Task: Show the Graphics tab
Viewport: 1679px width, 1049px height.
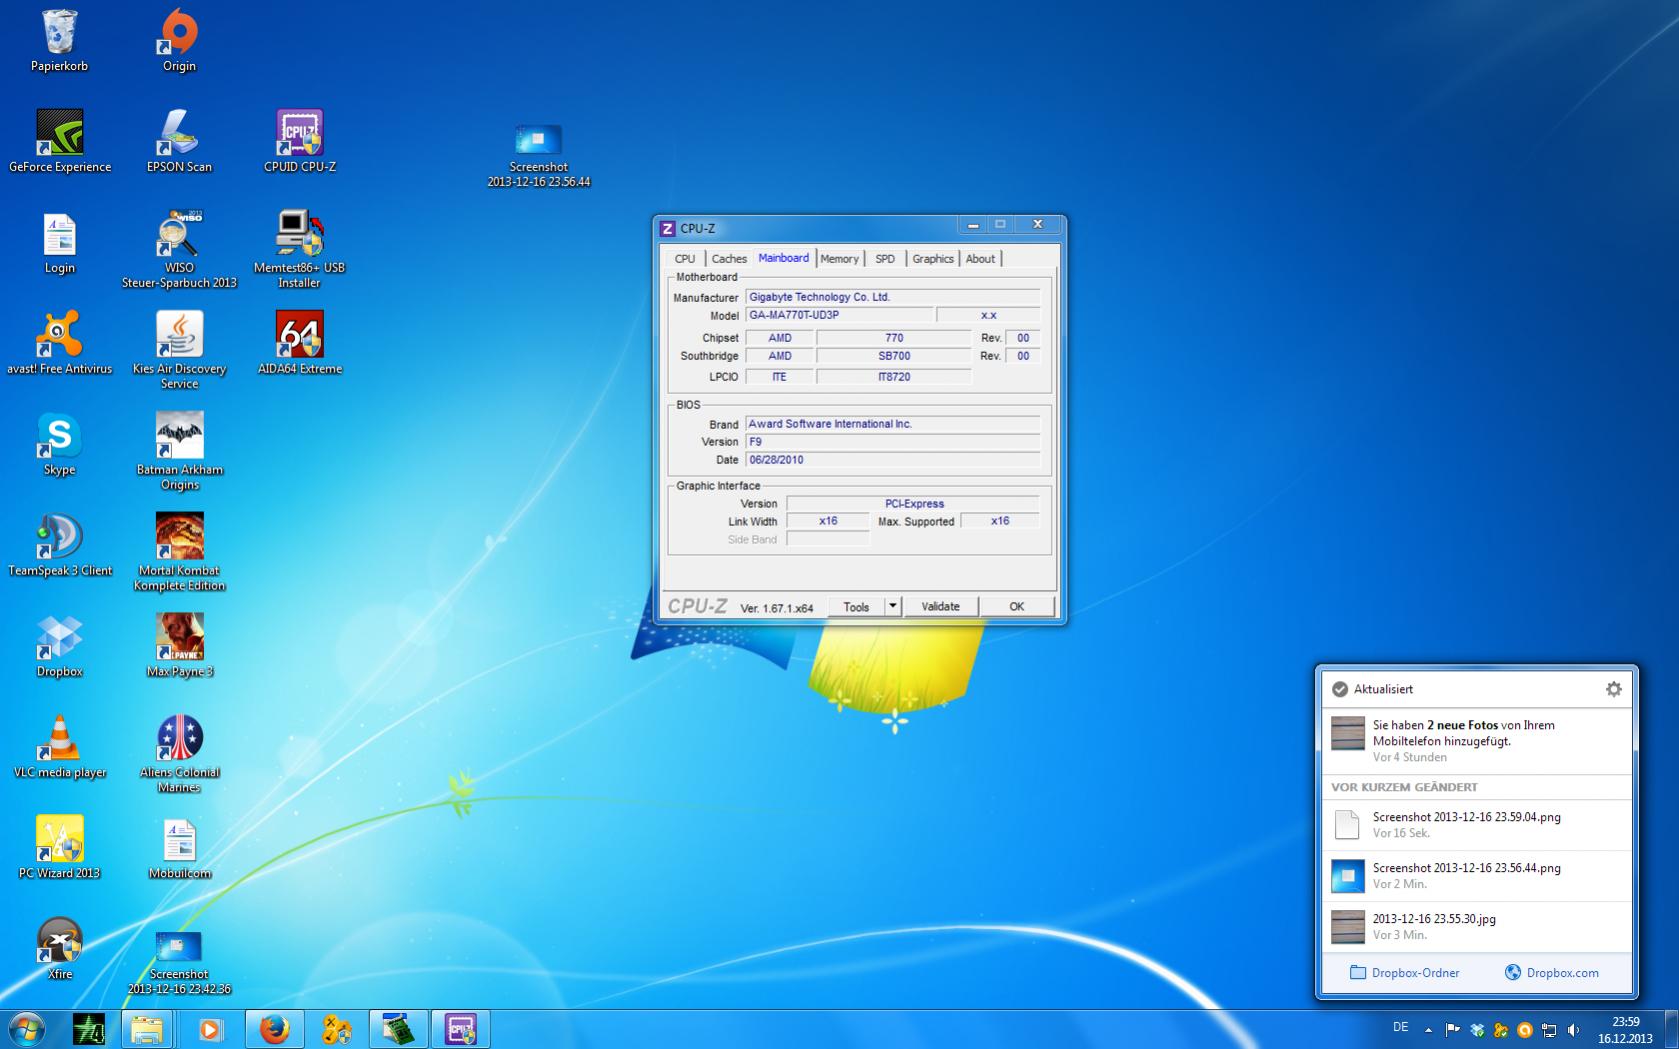Action: [x=933, y=259]
